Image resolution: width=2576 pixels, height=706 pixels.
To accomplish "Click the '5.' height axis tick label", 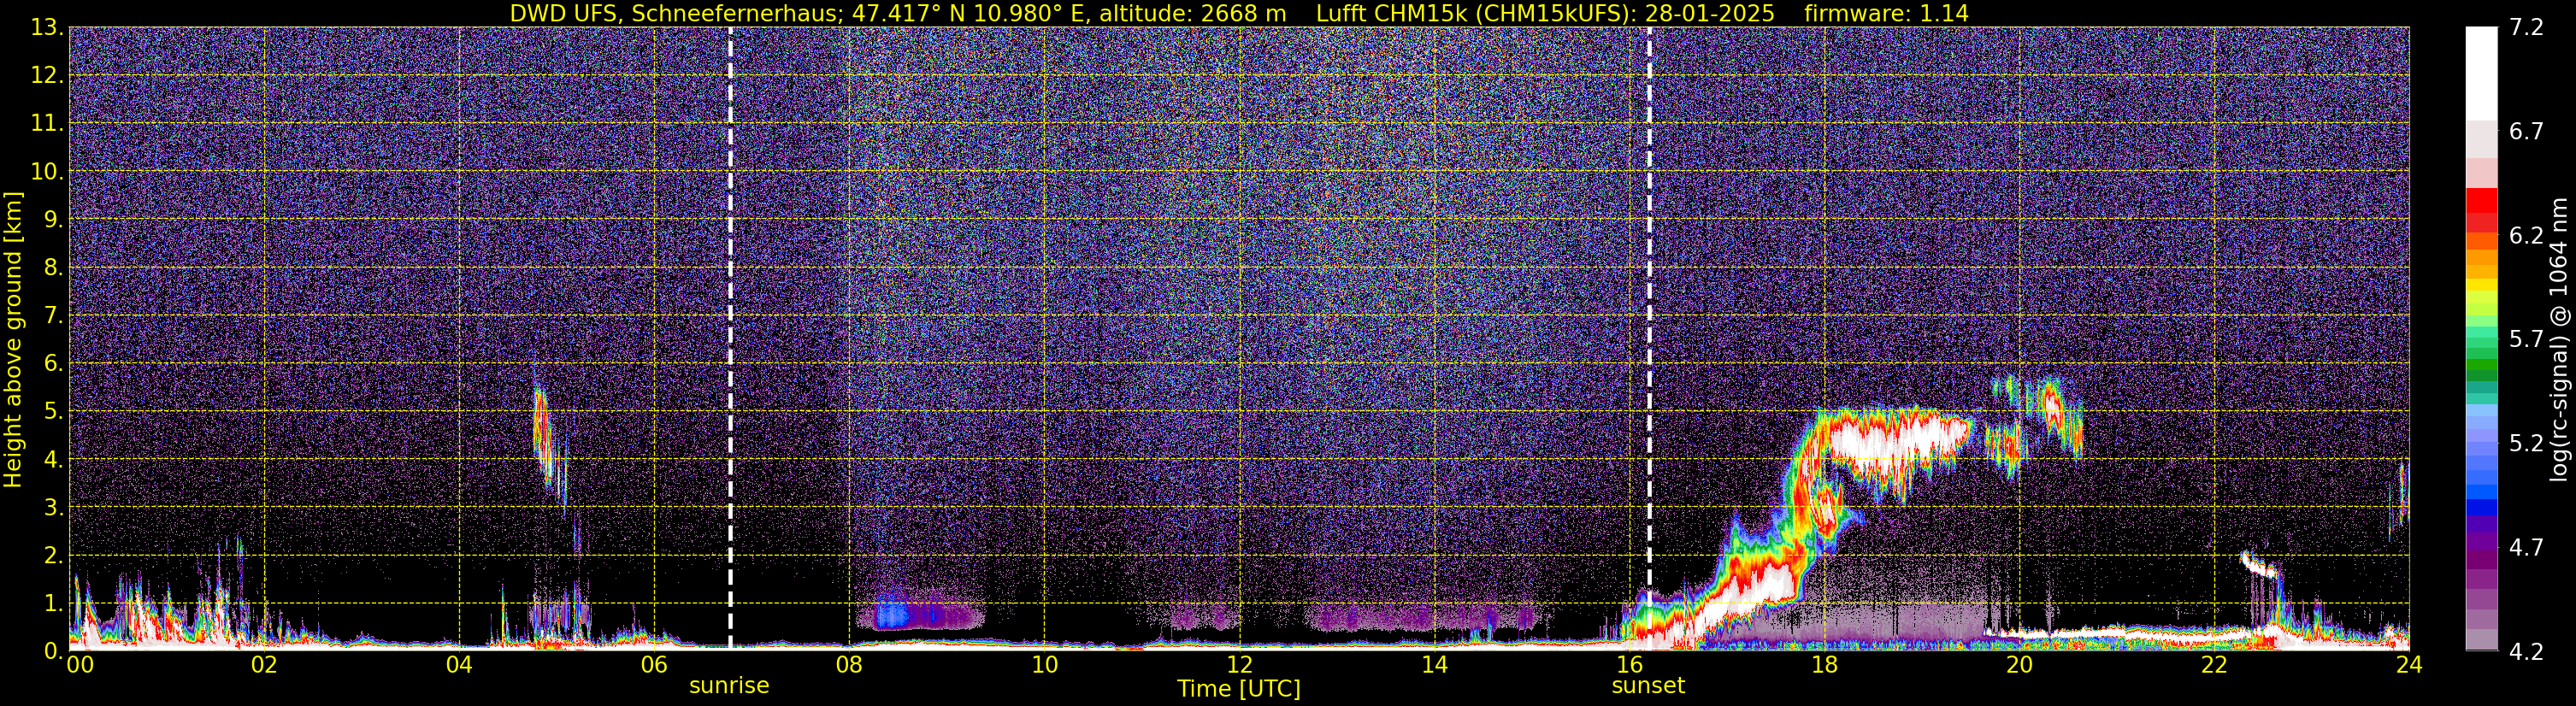I will point(52,412).
